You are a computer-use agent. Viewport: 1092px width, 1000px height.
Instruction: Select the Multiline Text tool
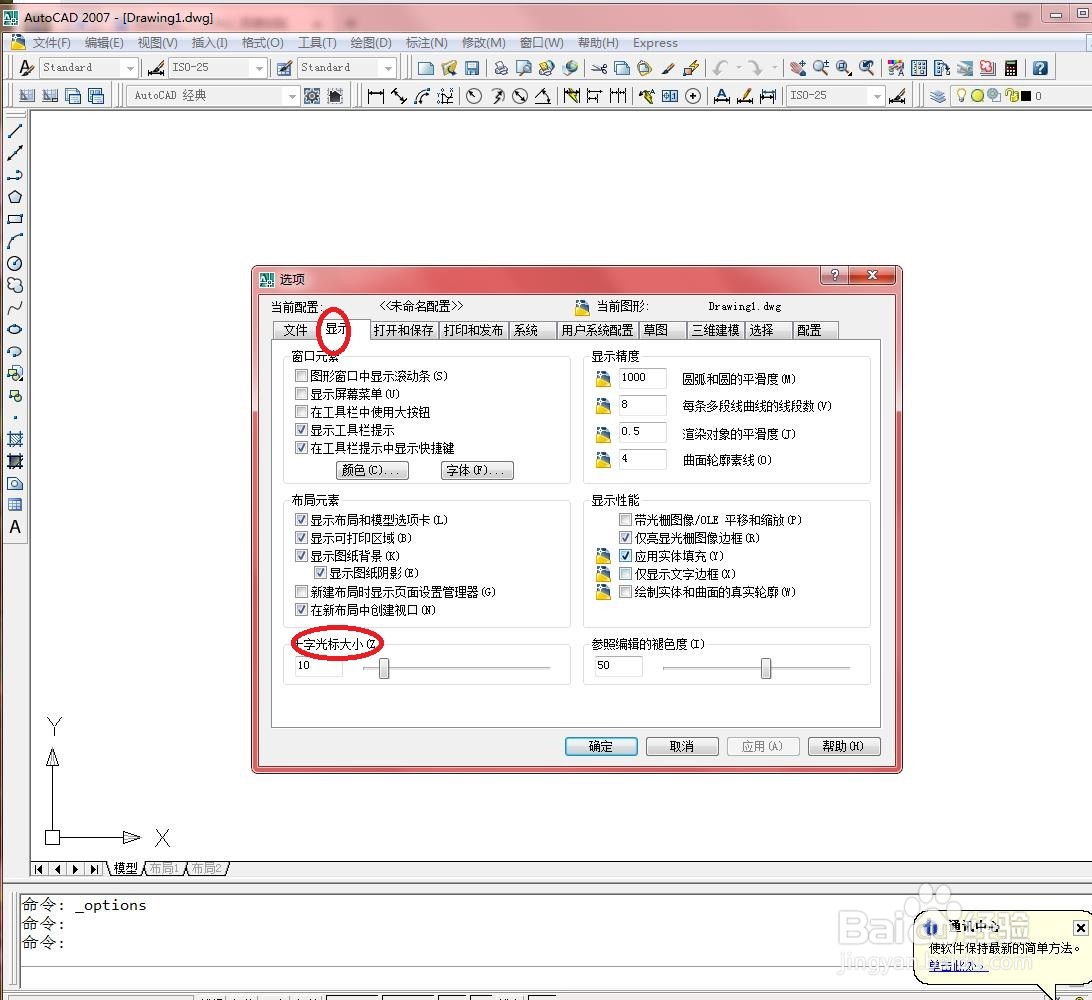(15, 527)
